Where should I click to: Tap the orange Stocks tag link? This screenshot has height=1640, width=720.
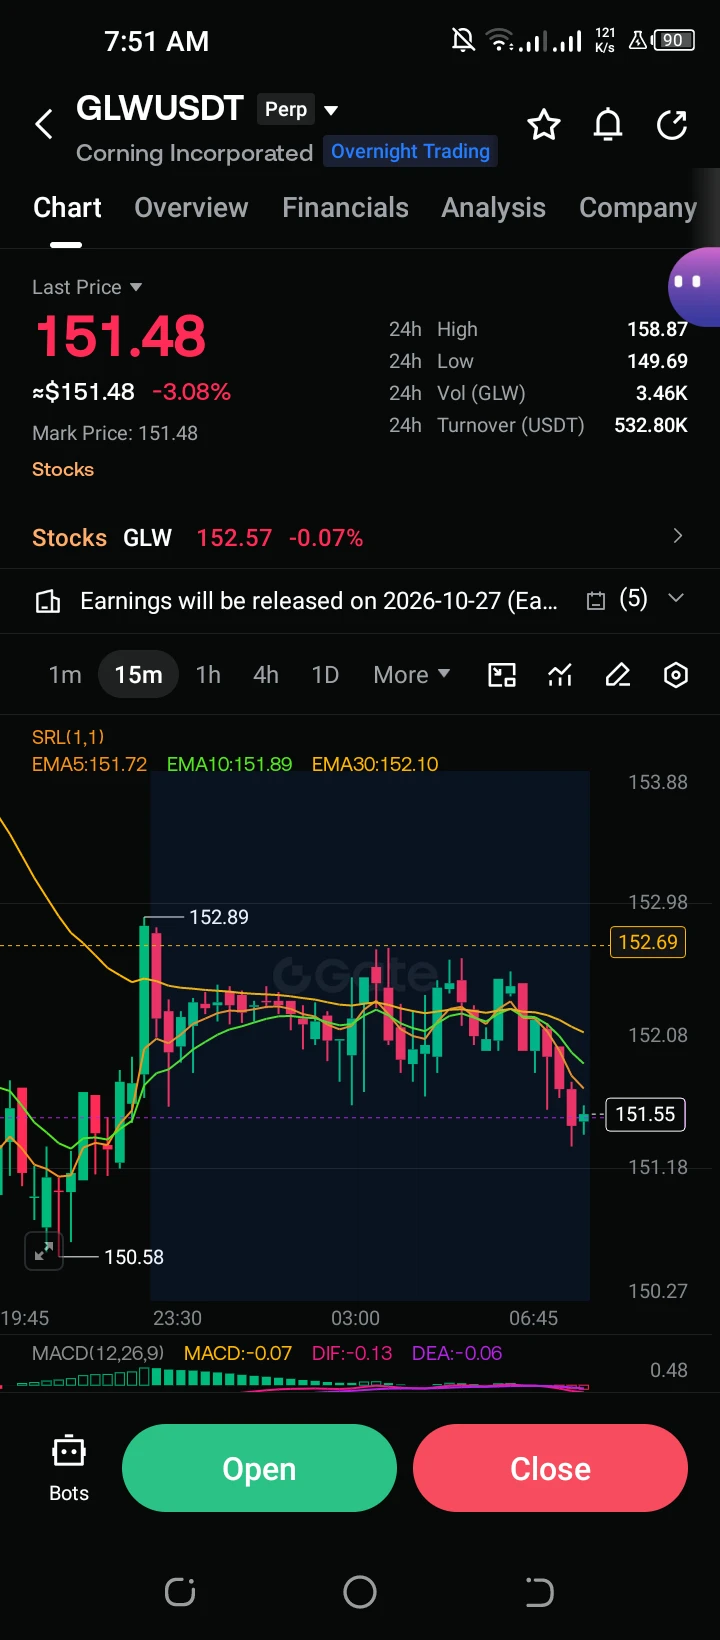point(63,469)
